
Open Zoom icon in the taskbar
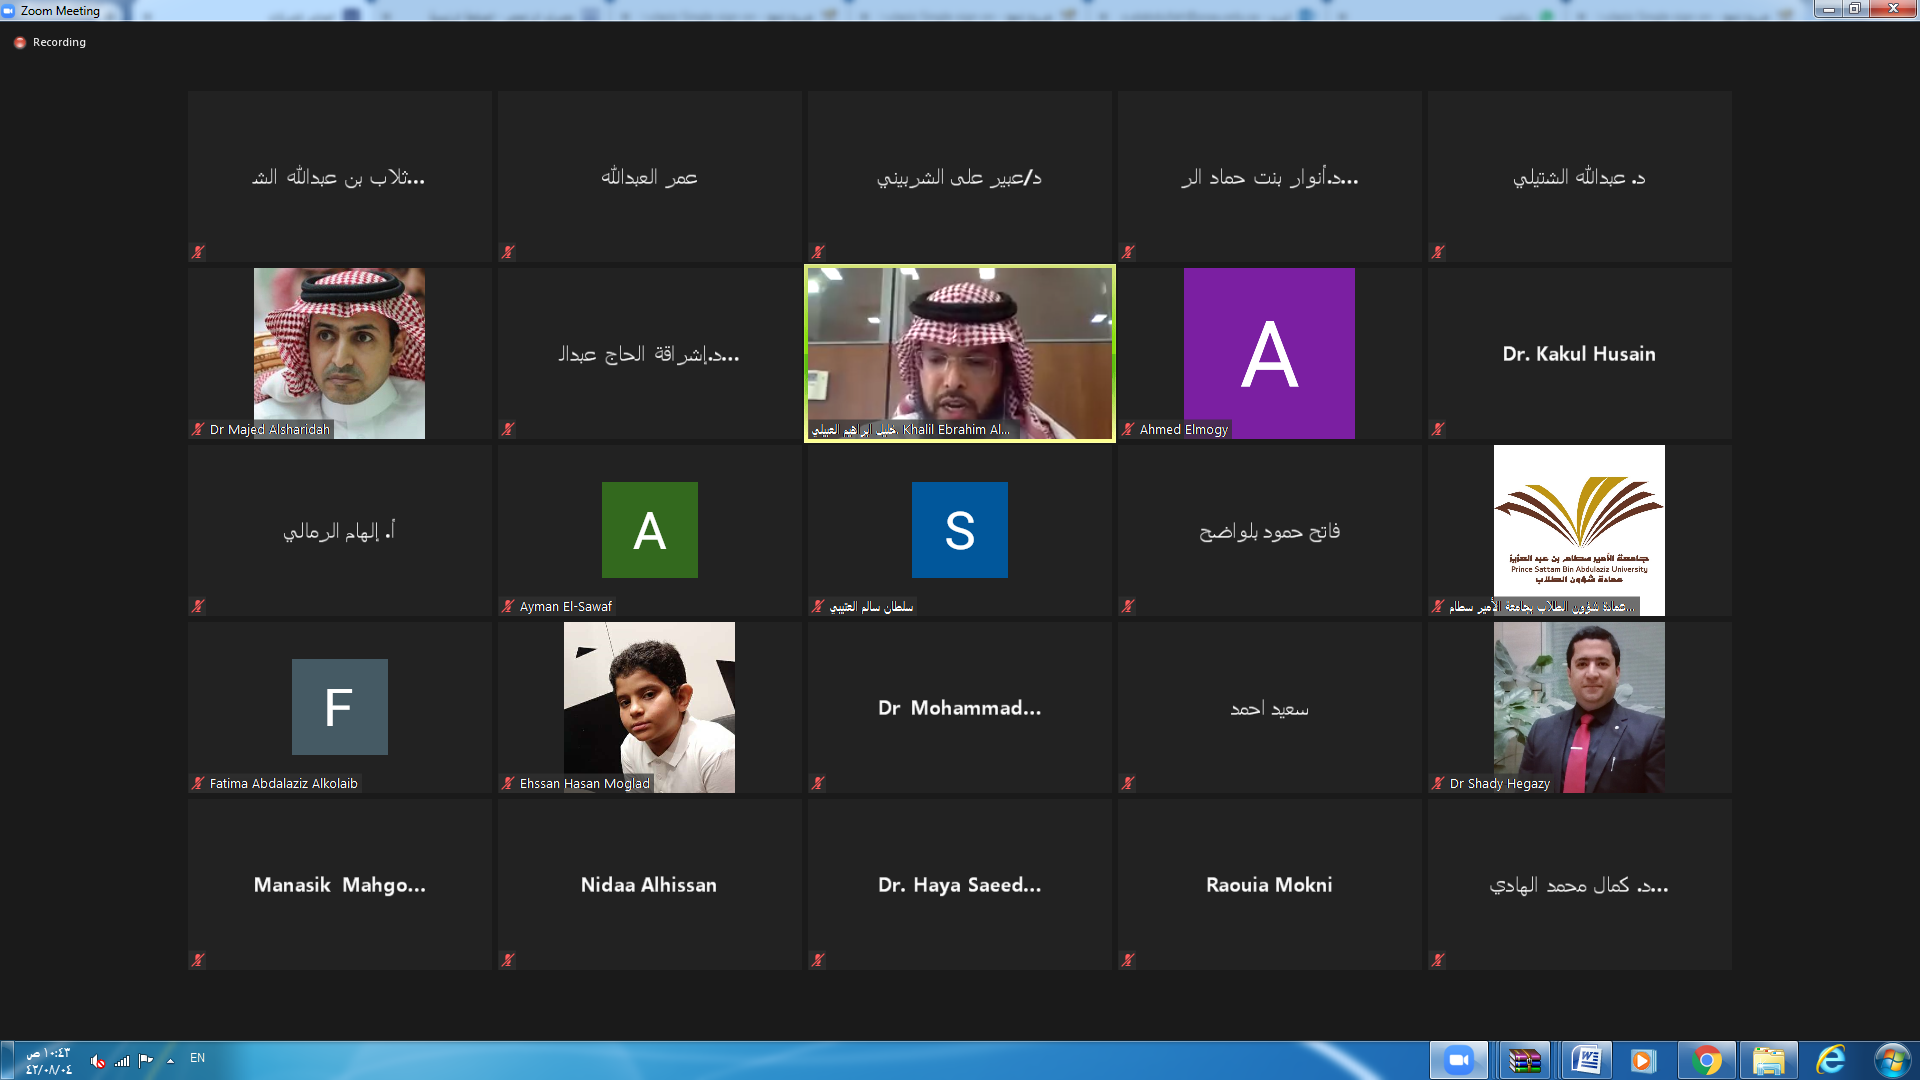(1459, 1060)
